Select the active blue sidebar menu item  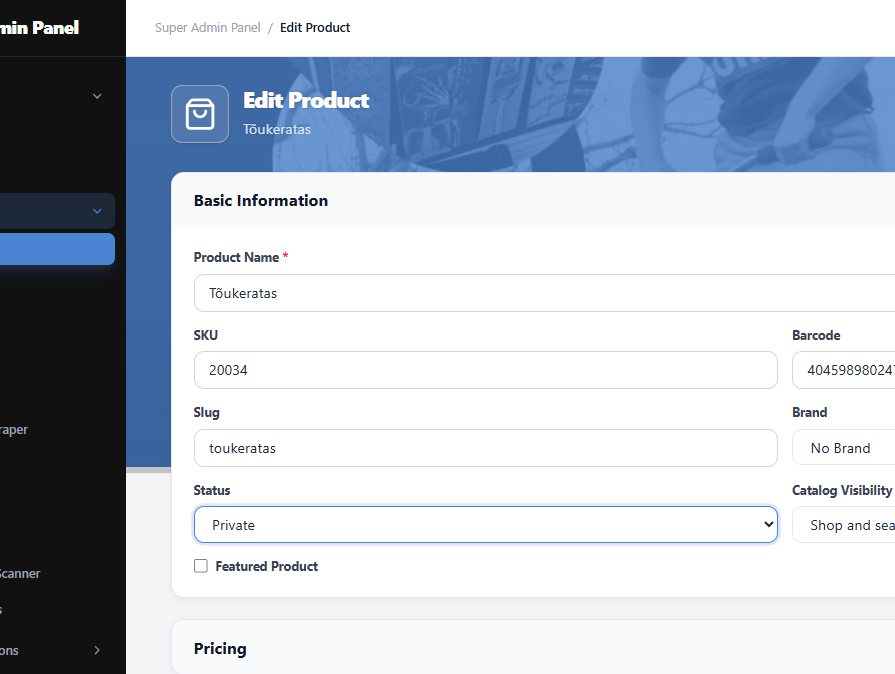click(57, 249)
